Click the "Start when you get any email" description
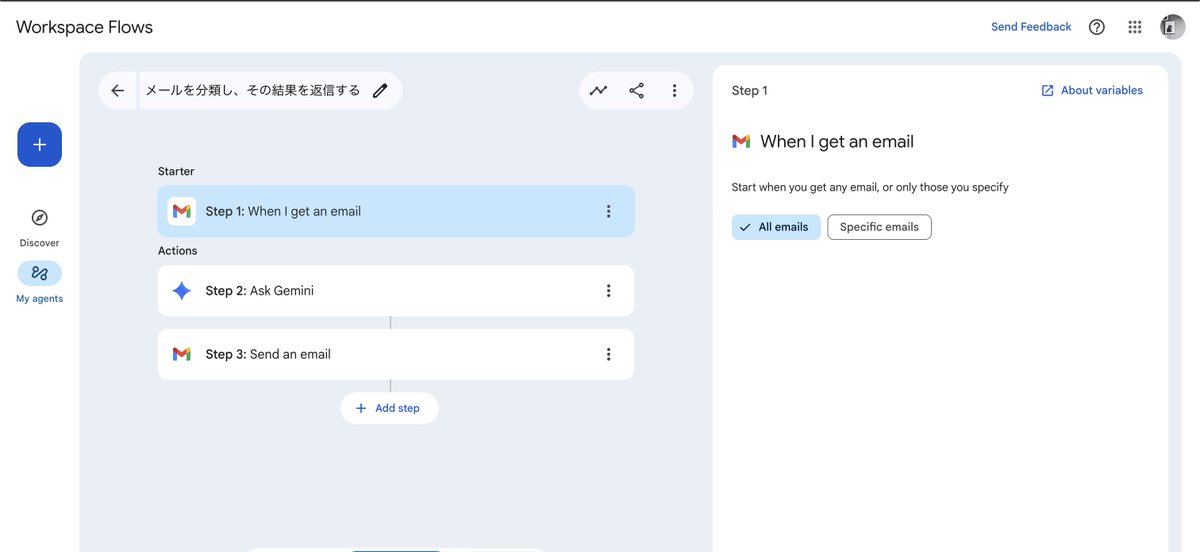Screen dimensions: 1200x552 [870, 187]
